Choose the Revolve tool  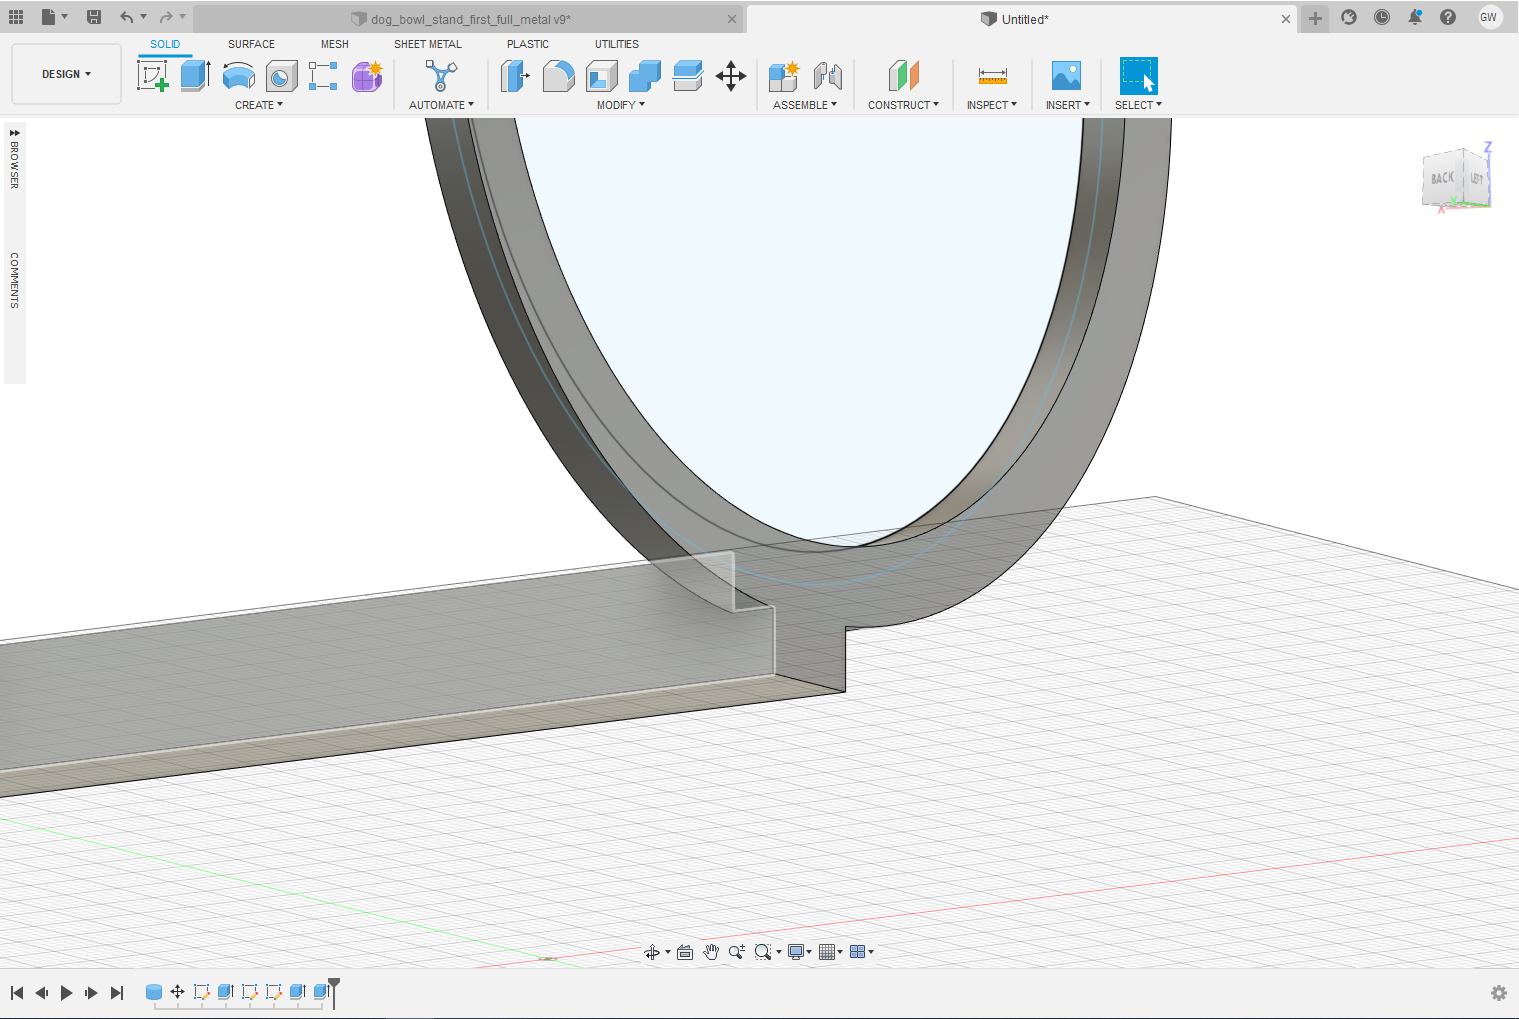[238, 76]
